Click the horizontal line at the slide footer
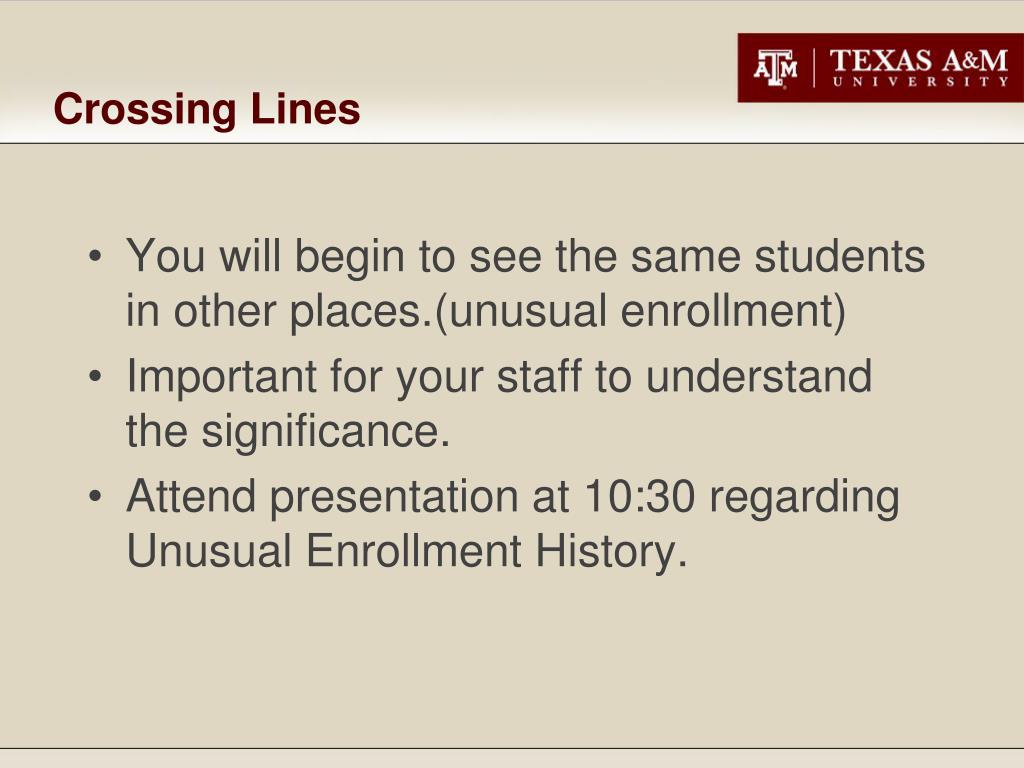This screenshot has height=768, width=1024. pyautogui.click(x=512, y=748)
